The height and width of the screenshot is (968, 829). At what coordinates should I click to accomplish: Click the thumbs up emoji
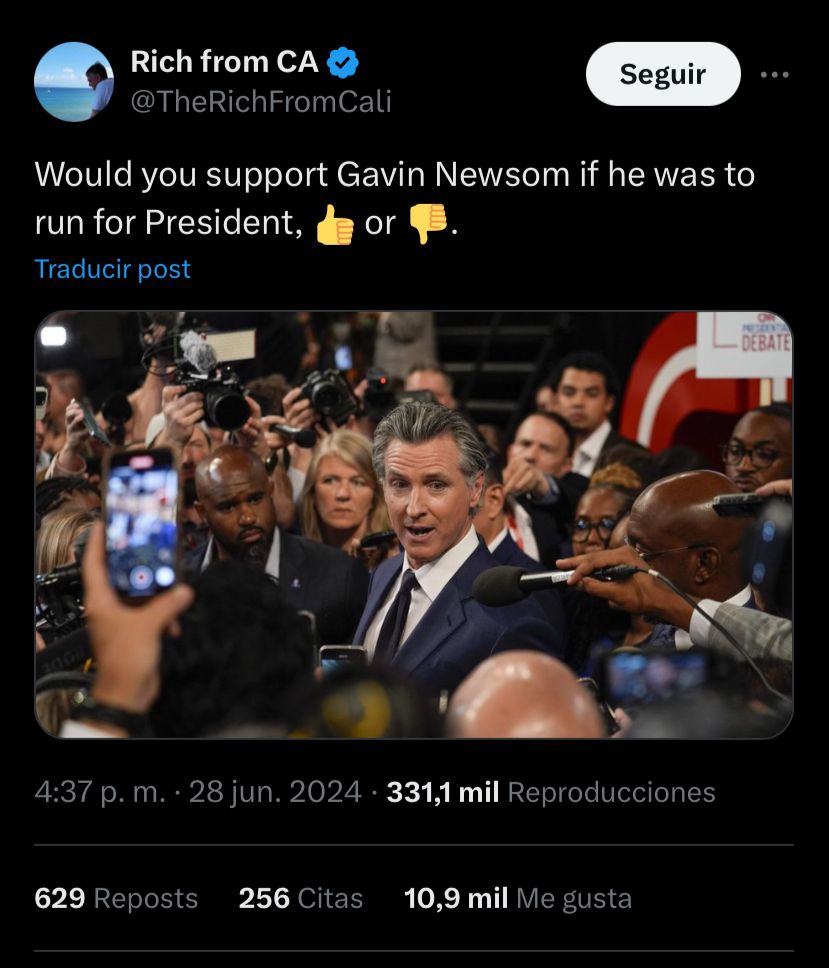(335, 224)
